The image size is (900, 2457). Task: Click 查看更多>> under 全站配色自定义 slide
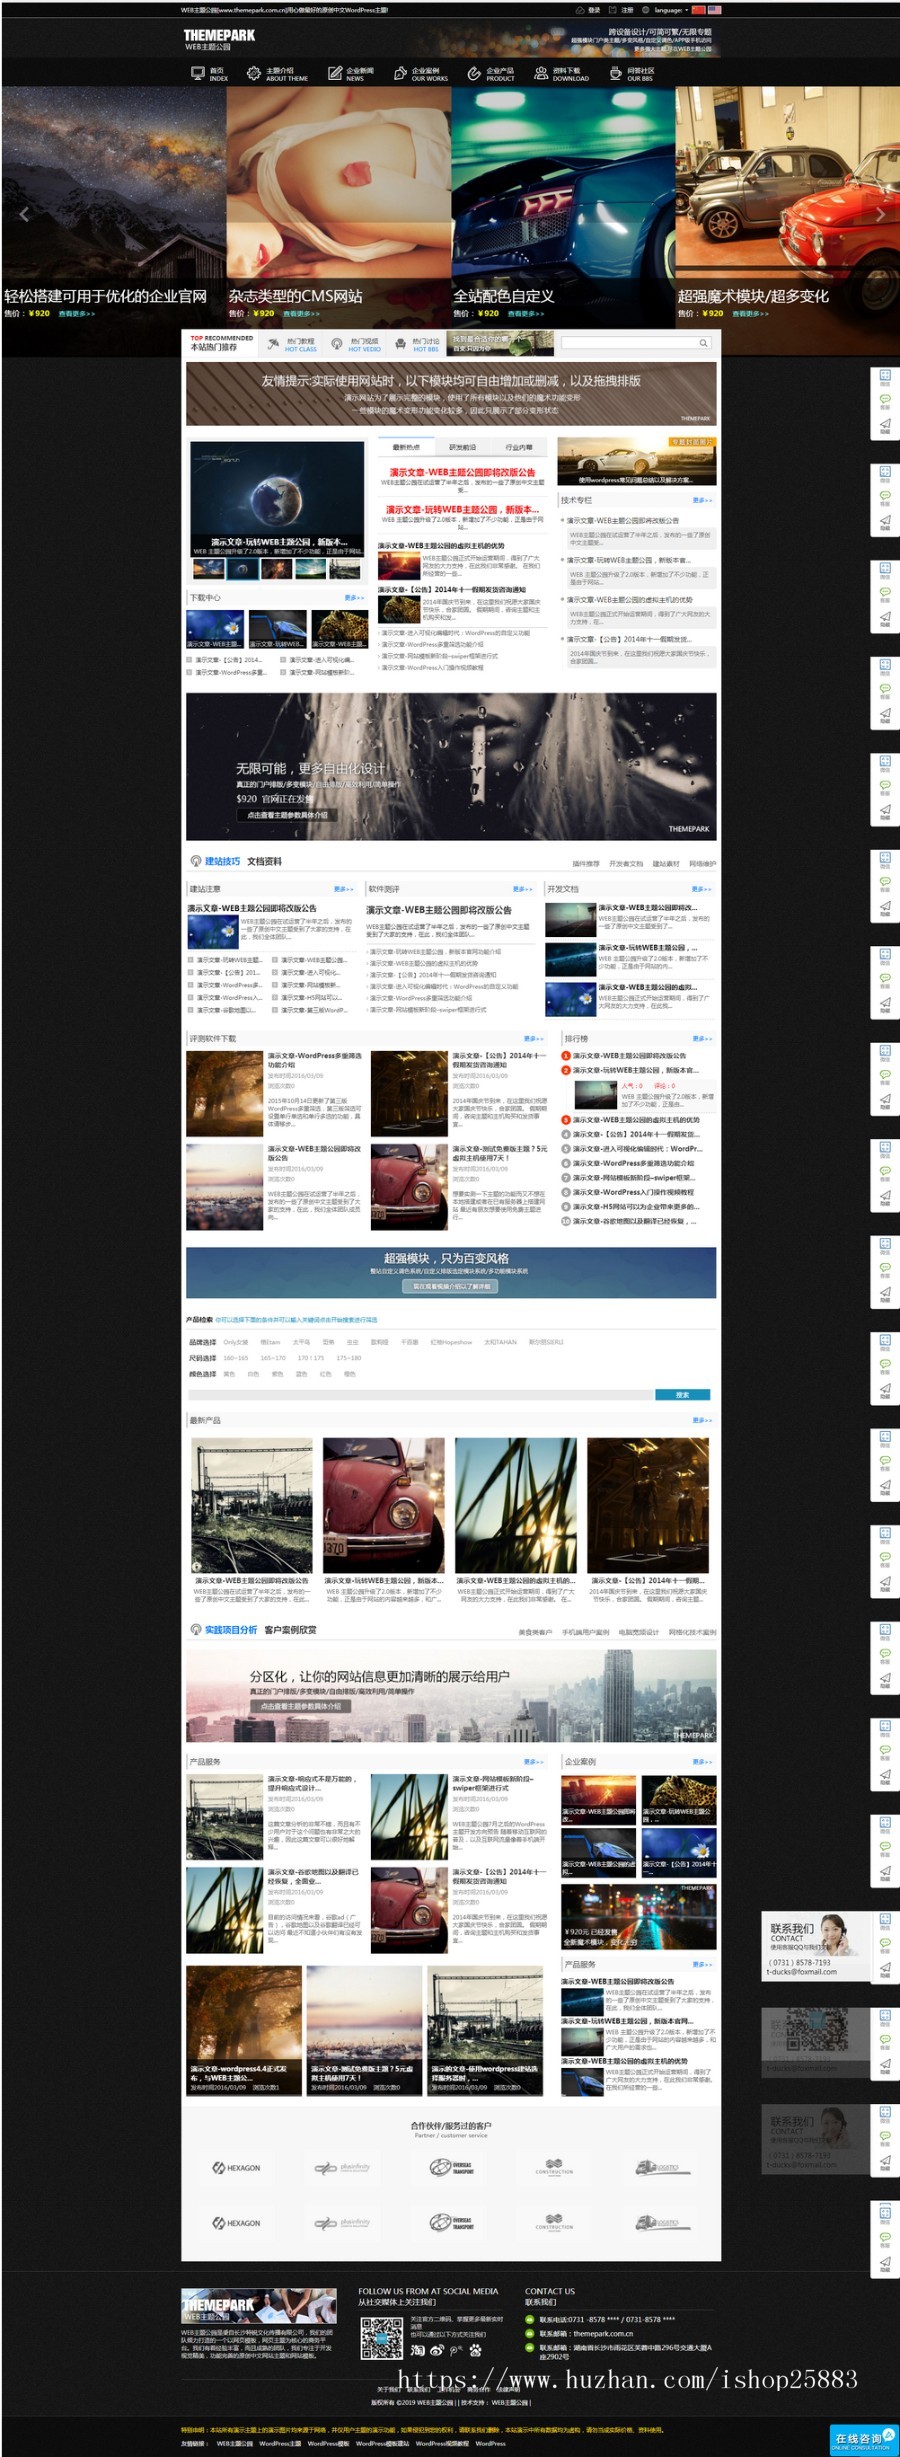(x=526, y=314)
